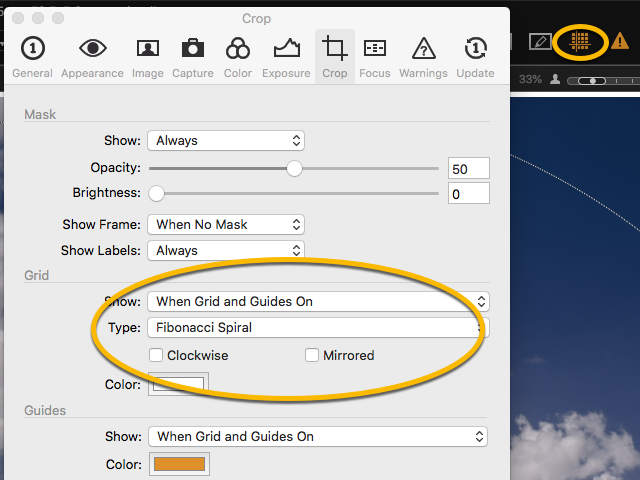
Task: Open the Focus preferences icon
Action: click(375, 55)
